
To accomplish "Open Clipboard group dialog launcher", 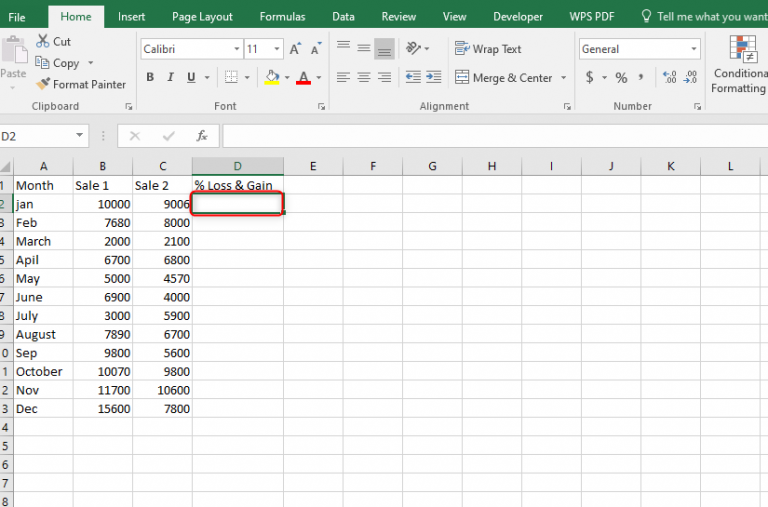I will [x=129, y=106].
